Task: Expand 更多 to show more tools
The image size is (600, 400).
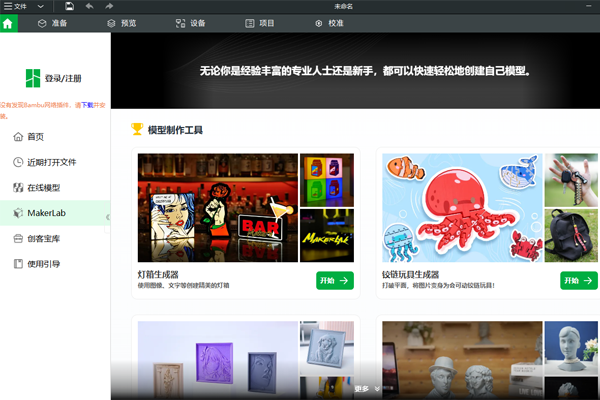Action: (x=367, y=388)
